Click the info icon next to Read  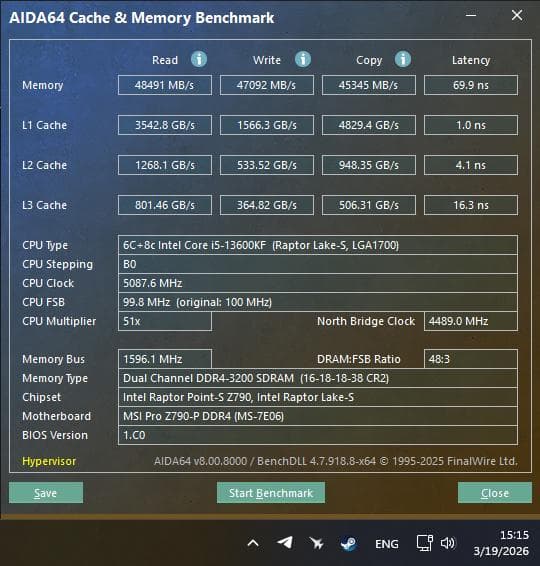pyautogui.click(x=199, y=59)
